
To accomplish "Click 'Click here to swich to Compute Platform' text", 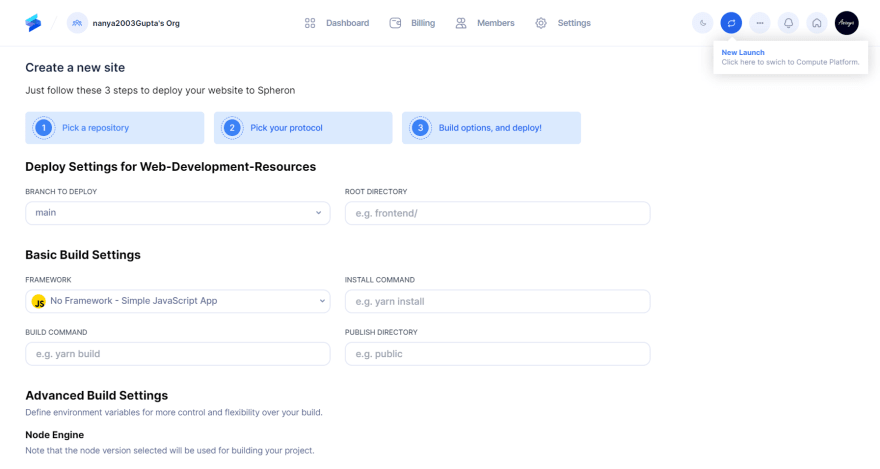I will (x=790, y=62).
